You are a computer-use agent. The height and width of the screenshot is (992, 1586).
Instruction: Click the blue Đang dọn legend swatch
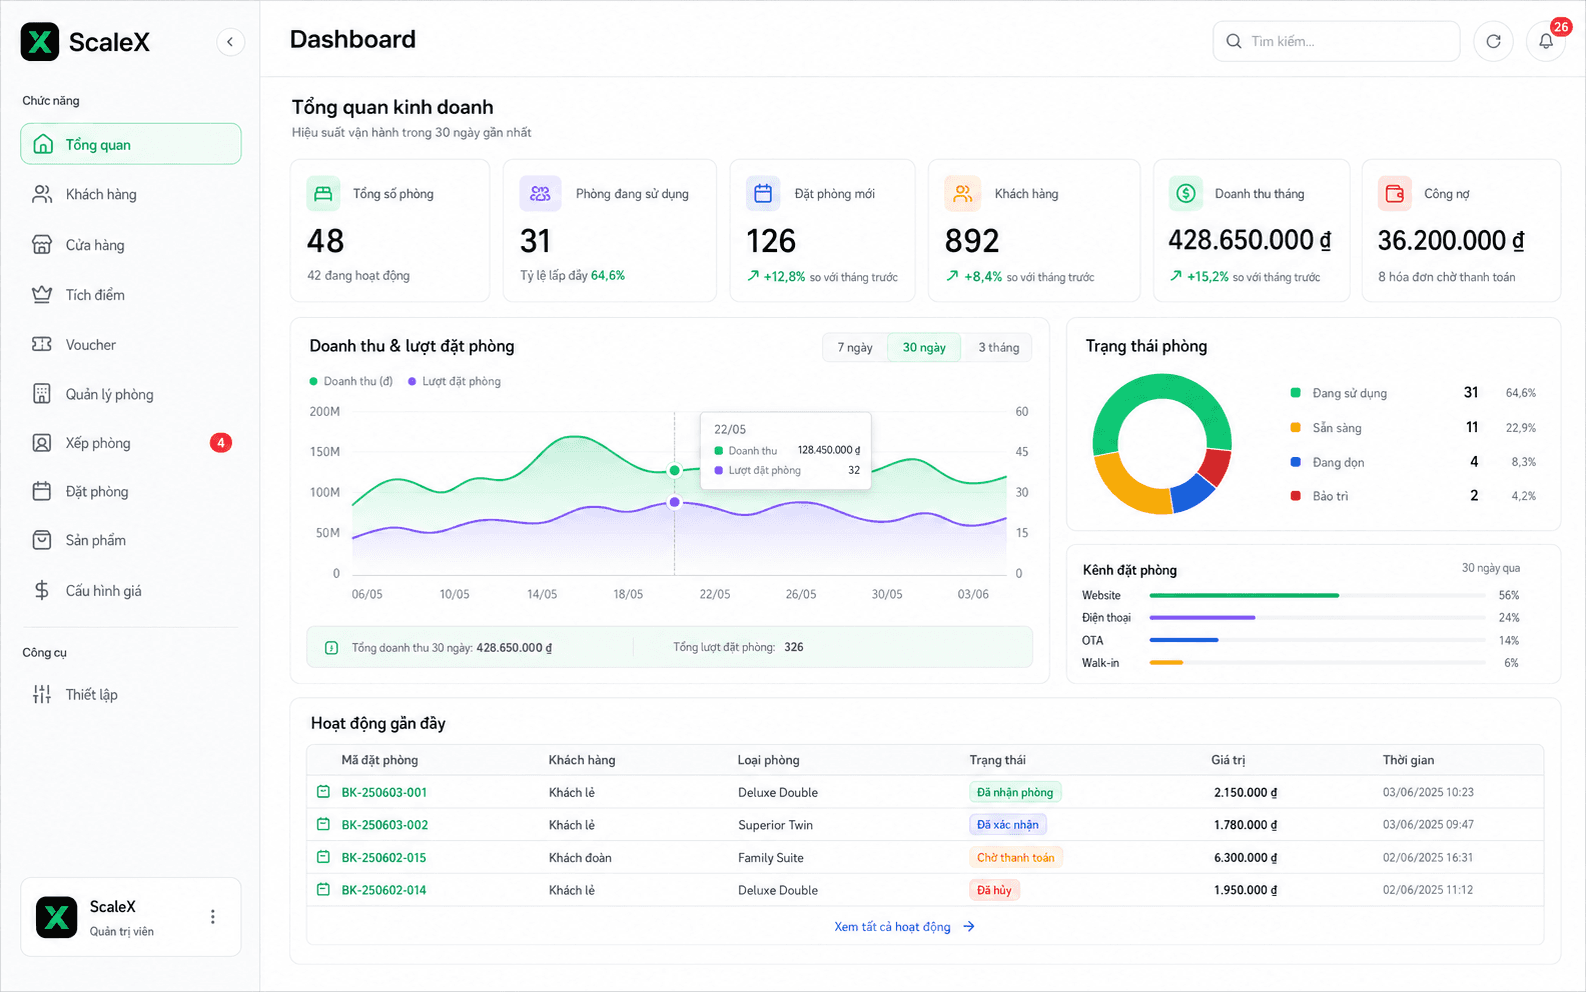click(1295, 462)
